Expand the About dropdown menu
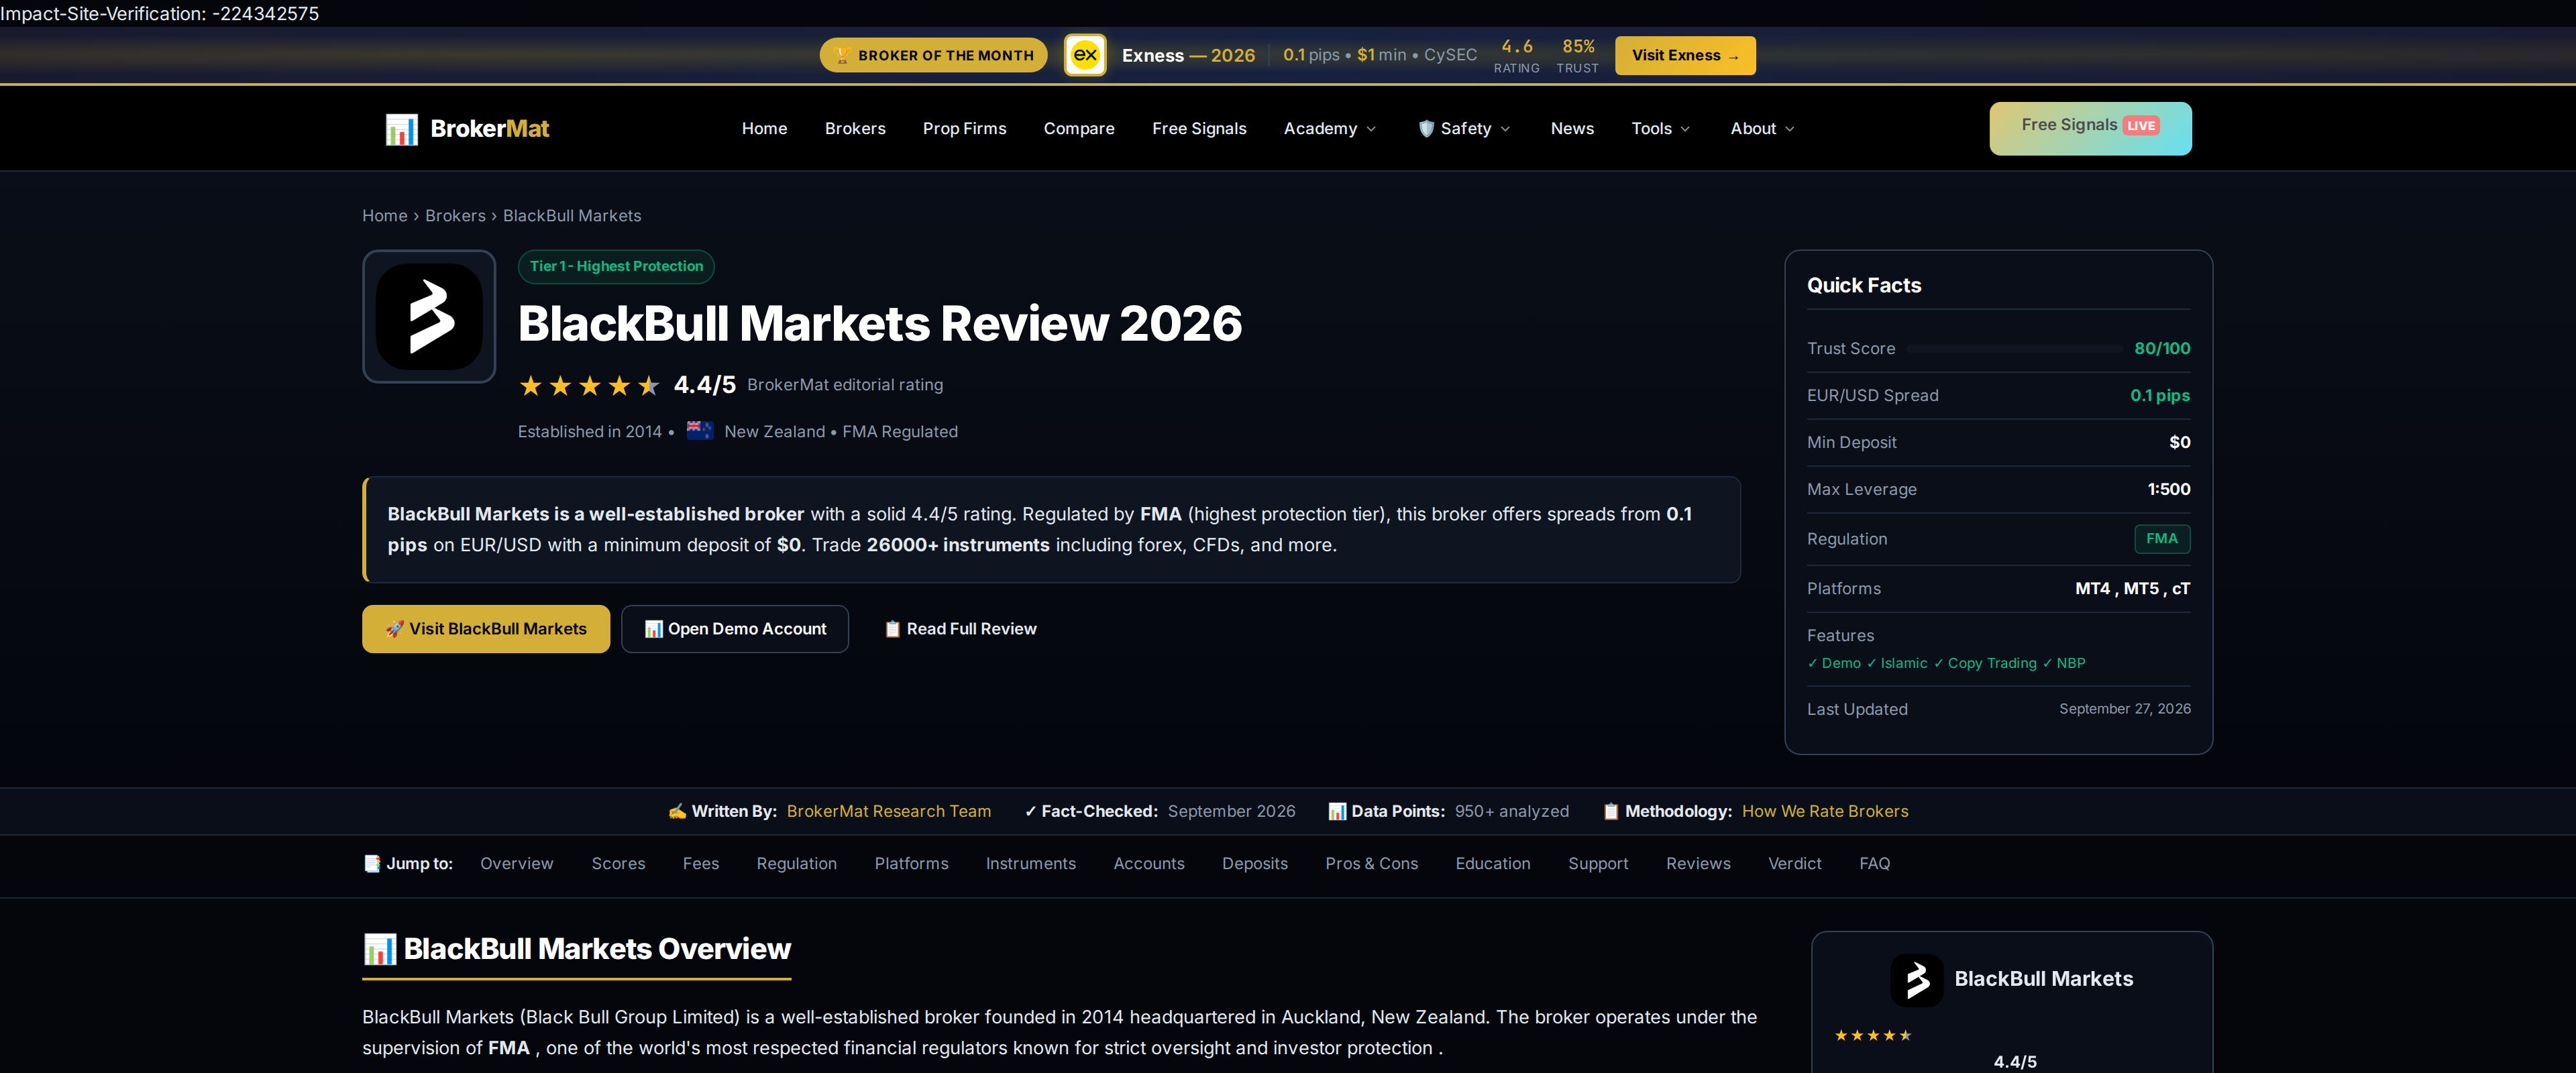 [1762, 129]
